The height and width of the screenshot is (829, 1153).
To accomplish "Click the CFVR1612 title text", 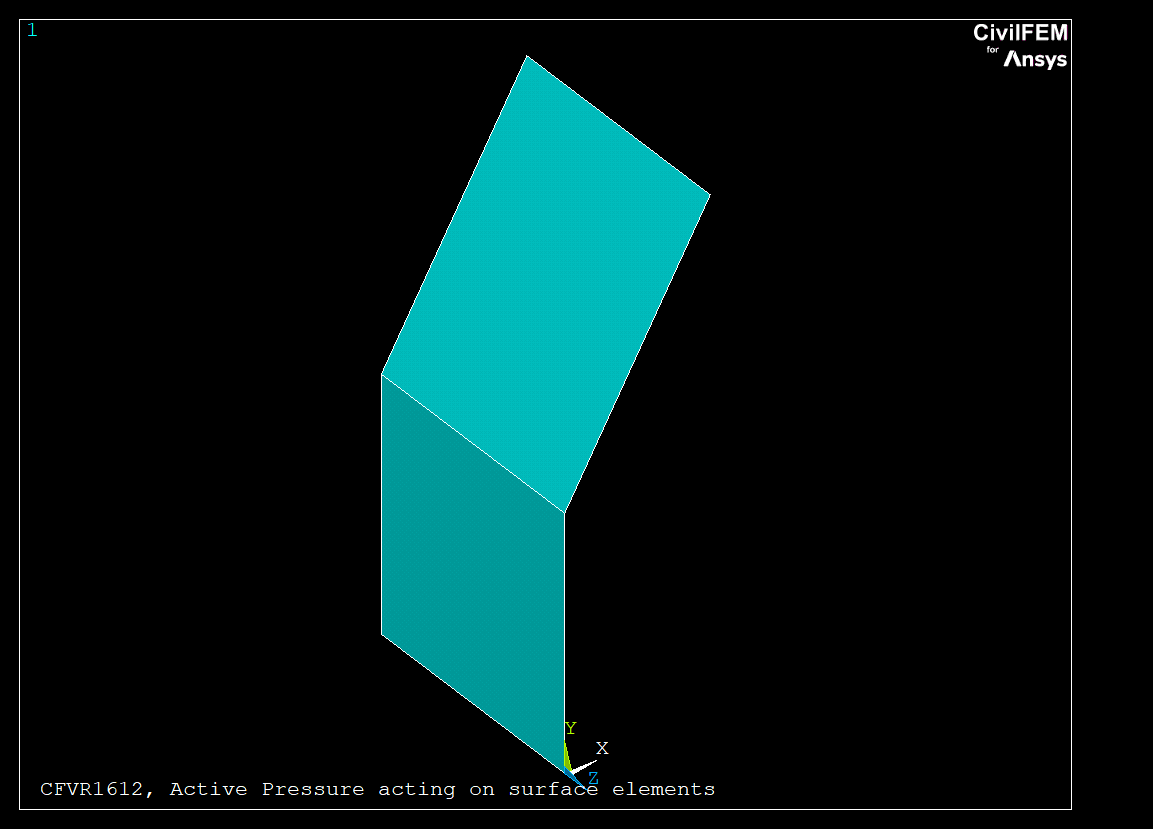I will point(95,789).
